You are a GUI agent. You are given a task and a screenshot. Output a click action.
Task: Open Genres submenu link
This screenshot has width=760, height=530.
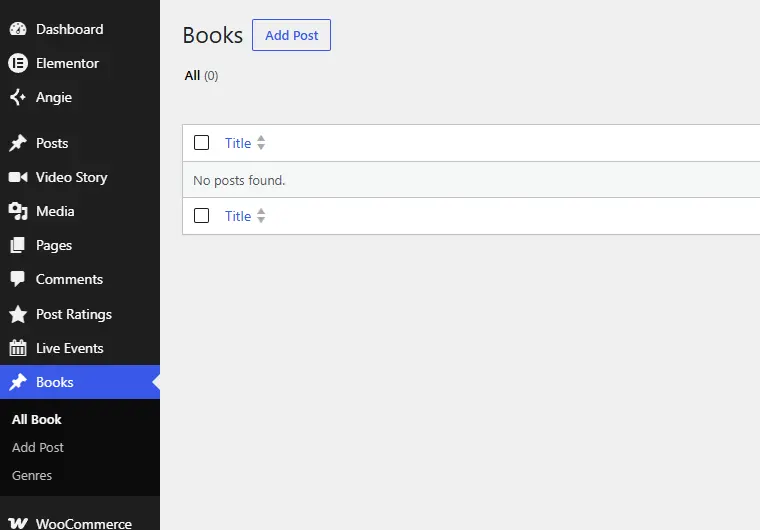coord(32,476)
